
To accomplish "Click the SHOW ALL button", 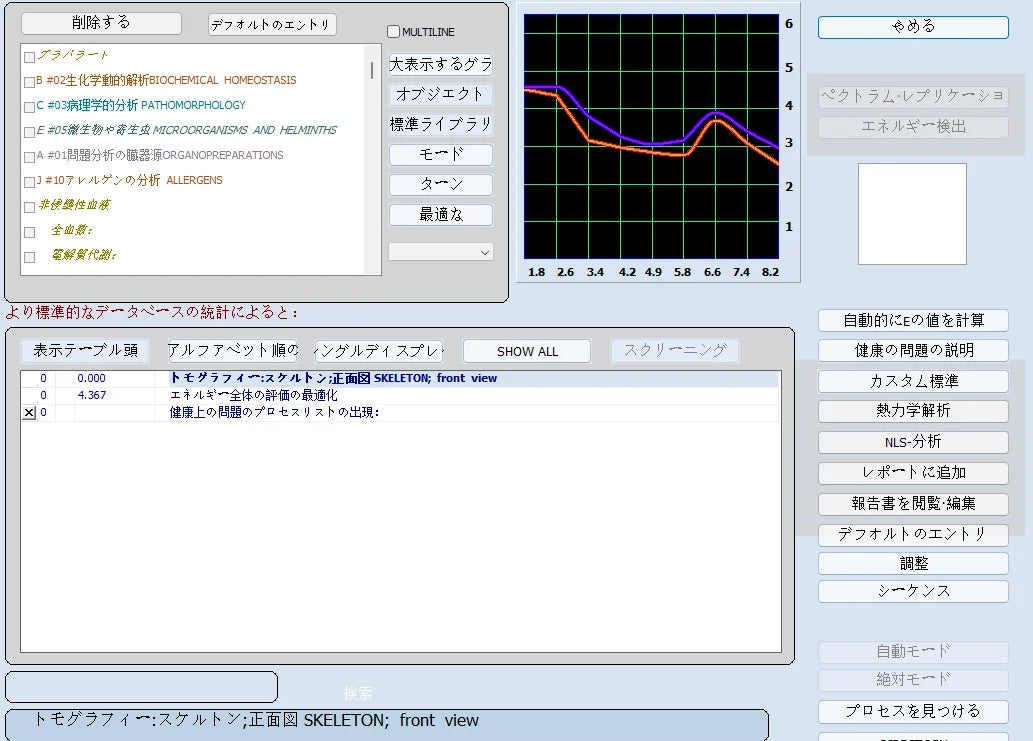I will pyautogui.click(x=527, y=351).
